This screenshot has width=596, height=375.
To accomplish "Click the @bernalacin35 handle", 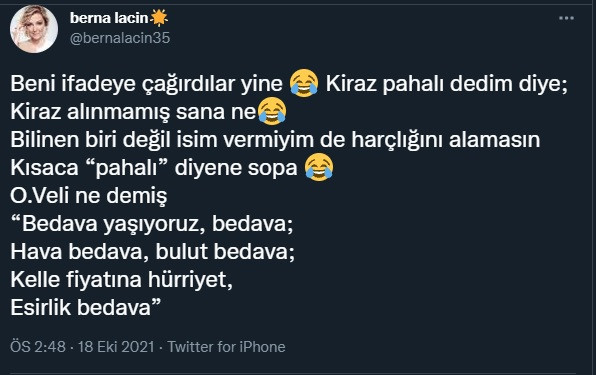I will pos(120,38).
